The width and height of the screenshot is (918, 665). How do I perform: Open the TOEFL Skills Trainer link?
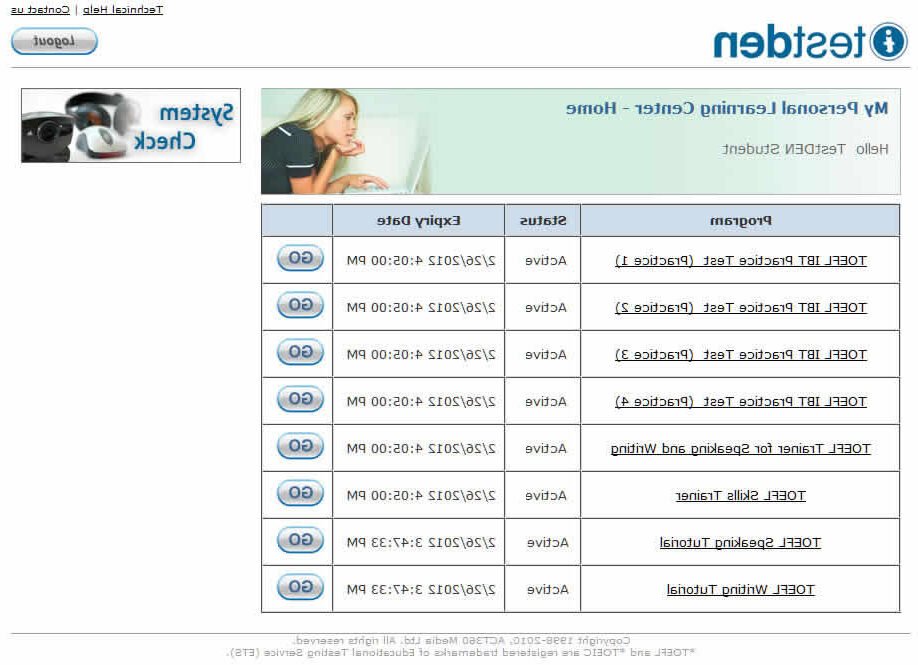click(740, 495)
